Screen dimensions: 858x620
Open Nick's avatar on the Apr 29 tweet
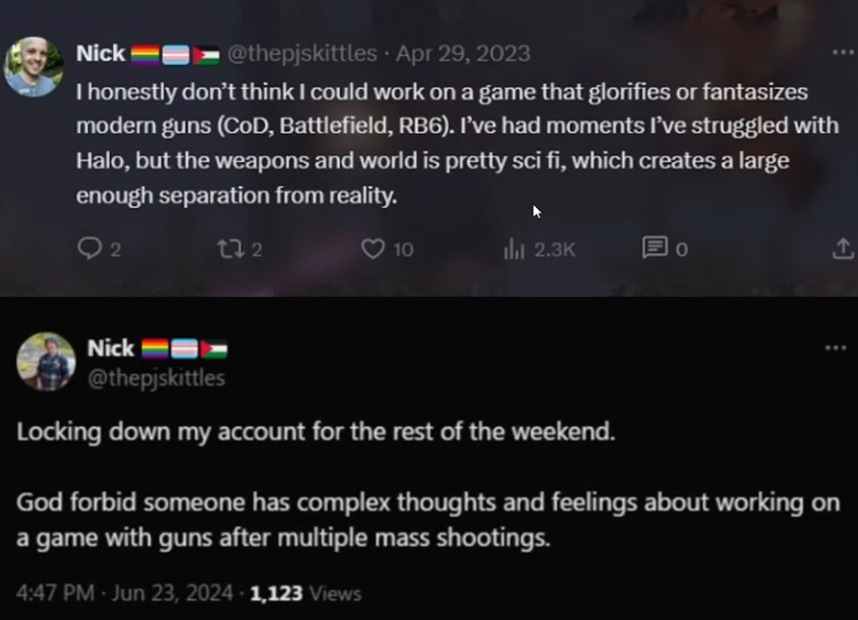(34, 67)
